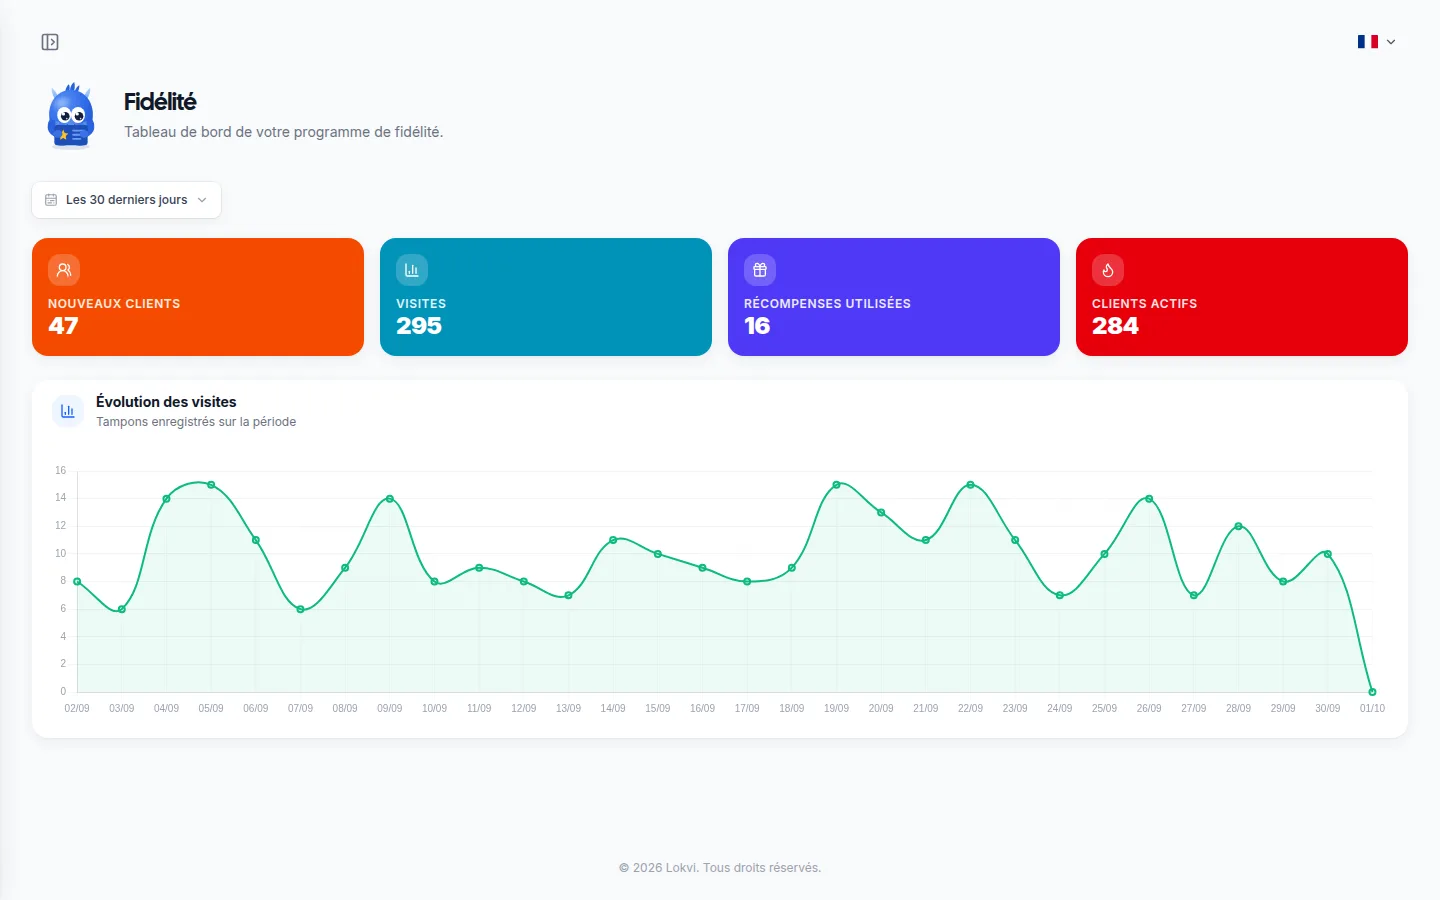
Task: Open the Clients Actifs red card
Action: tap(1242, 297)
